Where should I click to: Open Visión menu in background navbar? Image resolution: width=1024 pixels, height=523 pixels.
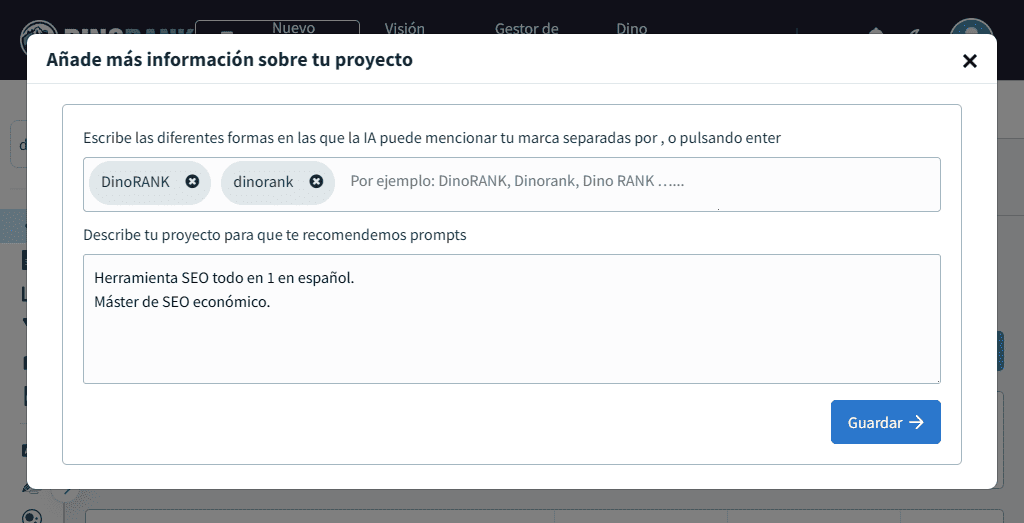(404, 28)
